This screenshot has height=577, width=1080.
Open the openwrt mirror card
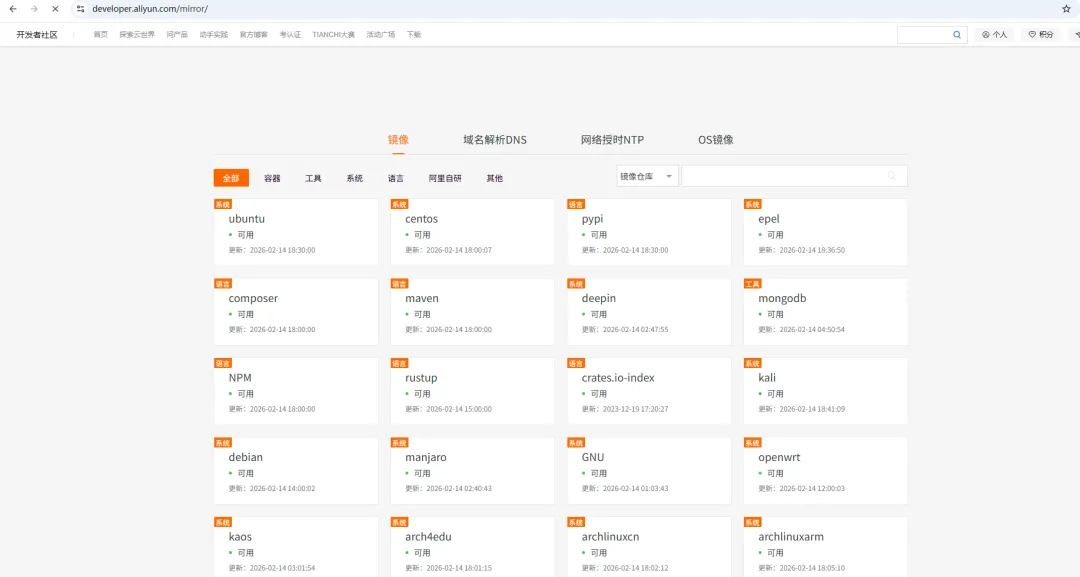tap(825, 470)
